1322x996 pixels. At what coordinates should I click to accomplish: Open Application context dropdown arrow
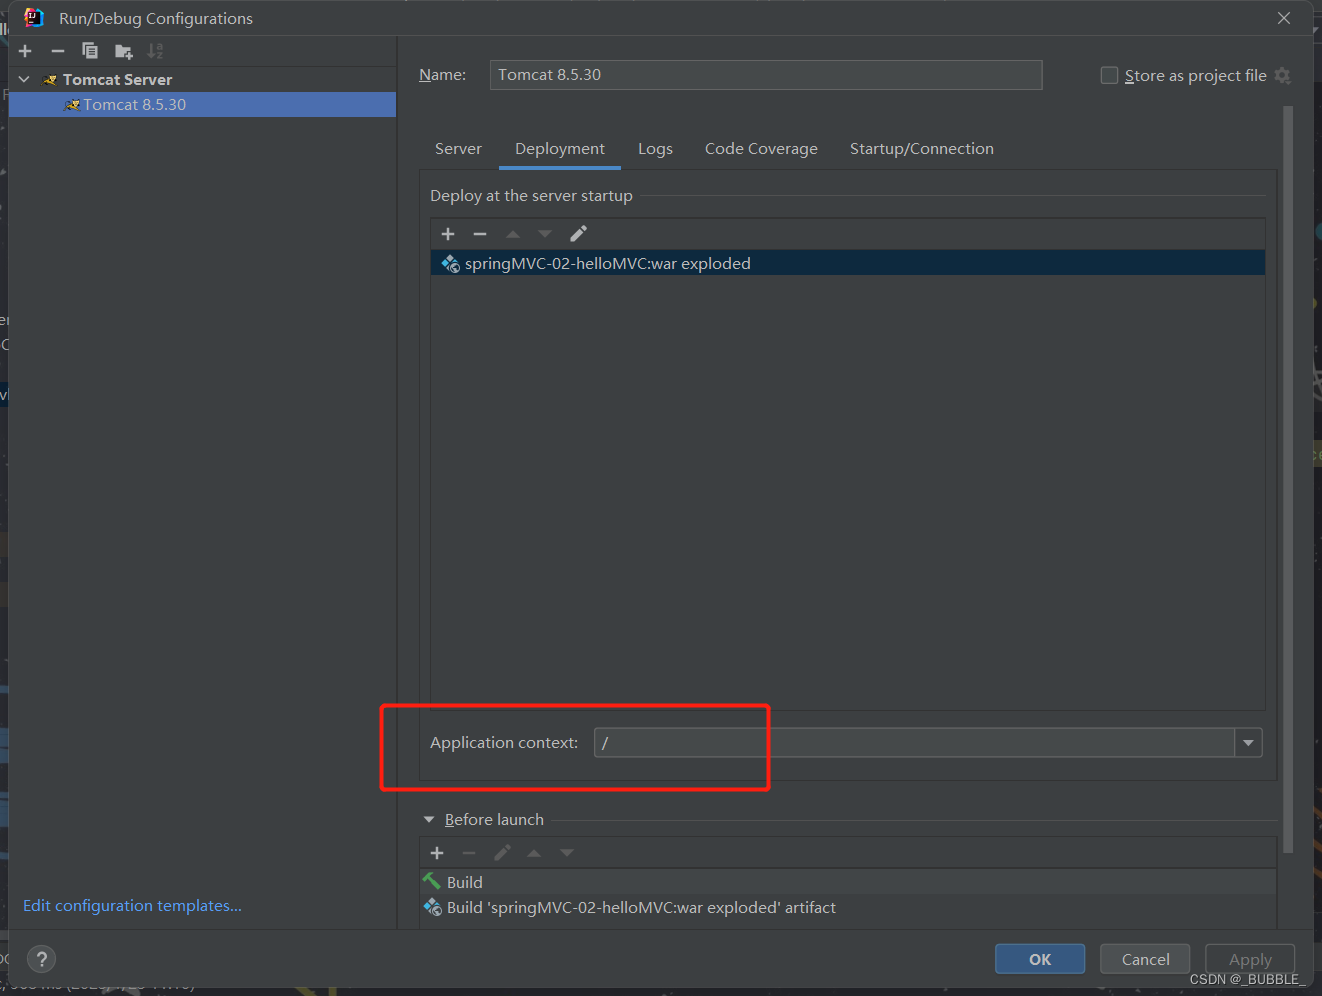coord(1249,743)
